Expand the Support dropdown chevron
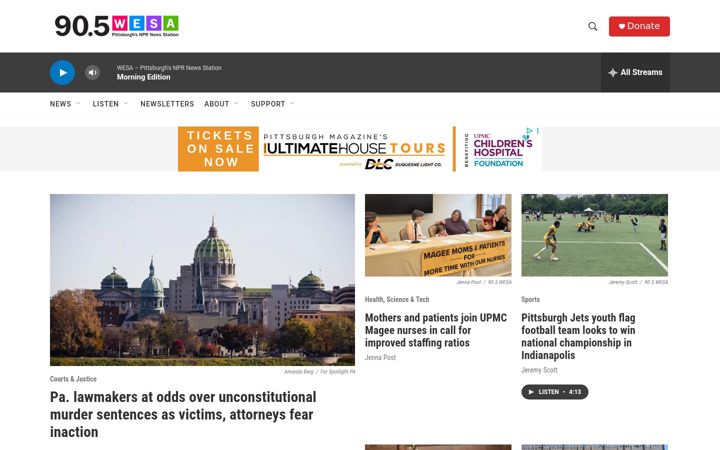 coord(292,104)
